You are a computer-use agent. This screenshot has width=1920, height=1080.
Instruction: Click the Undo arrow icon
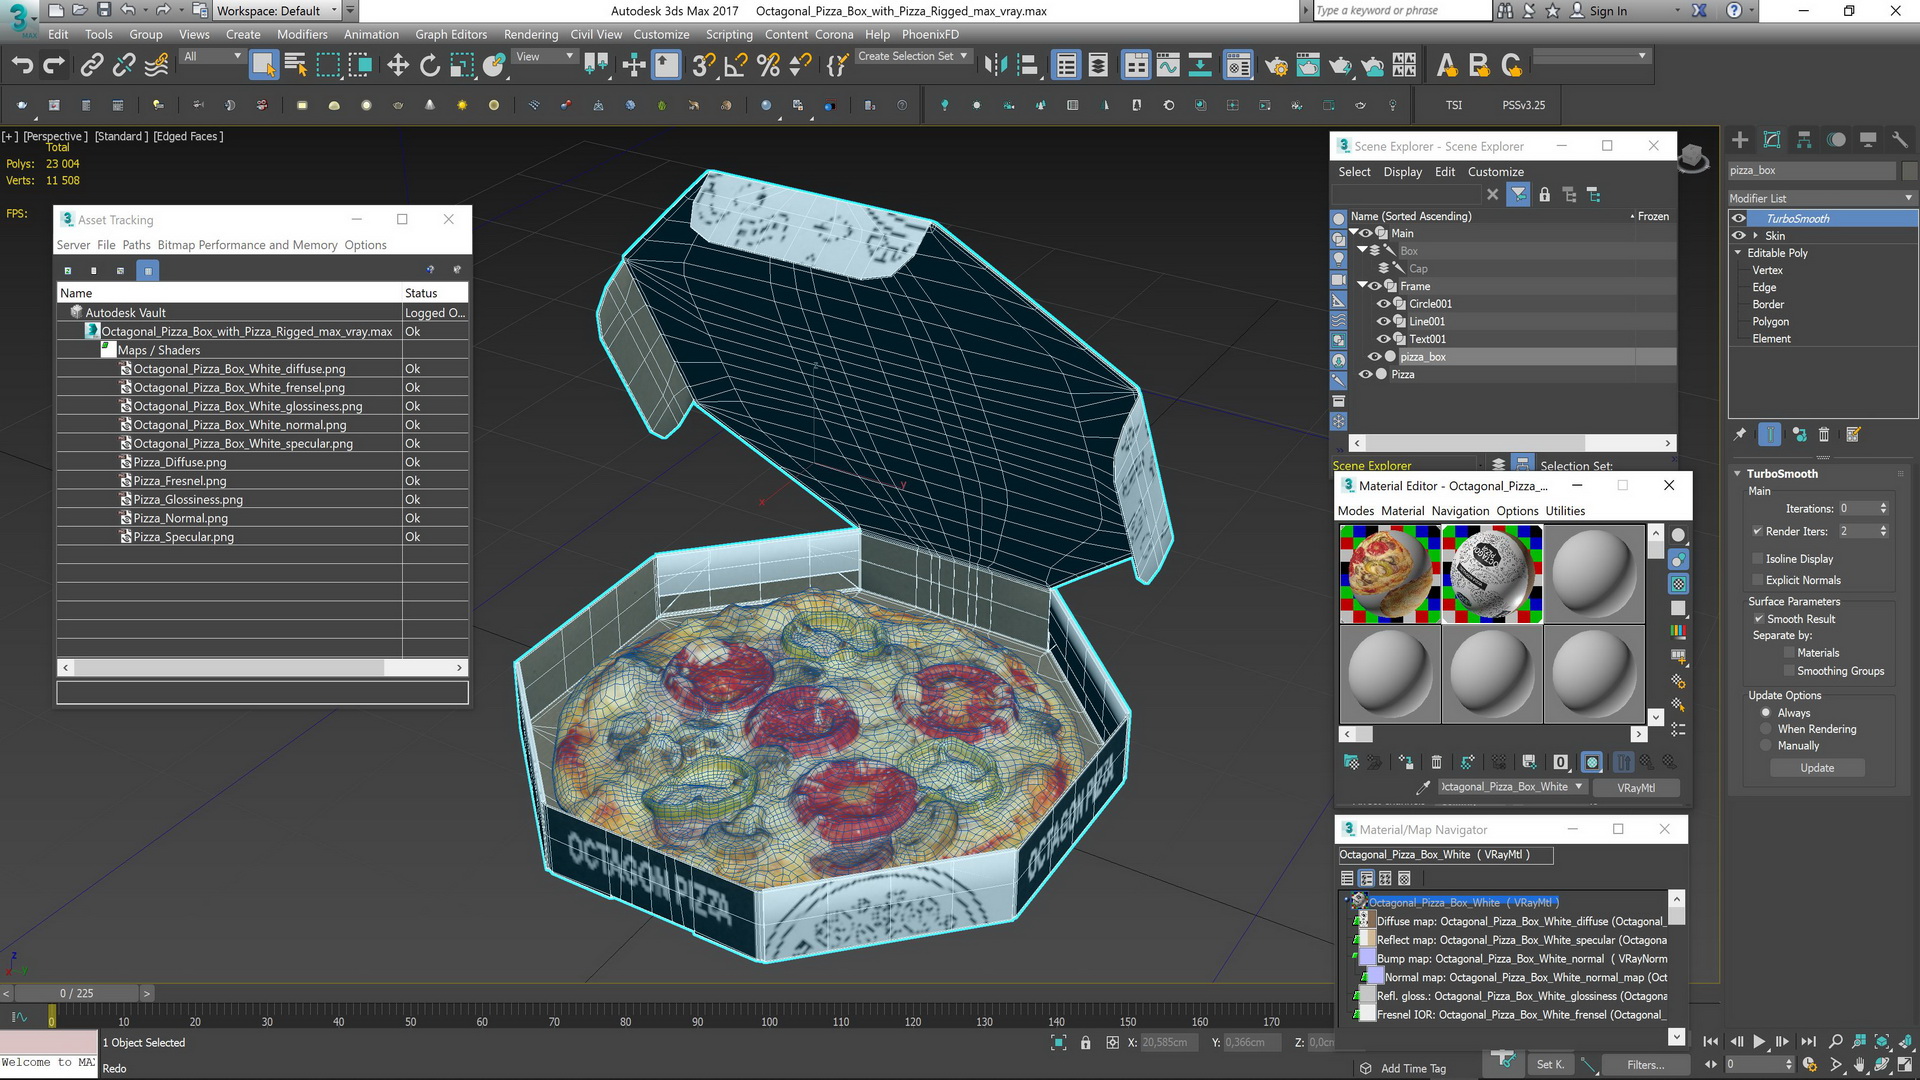22,66
